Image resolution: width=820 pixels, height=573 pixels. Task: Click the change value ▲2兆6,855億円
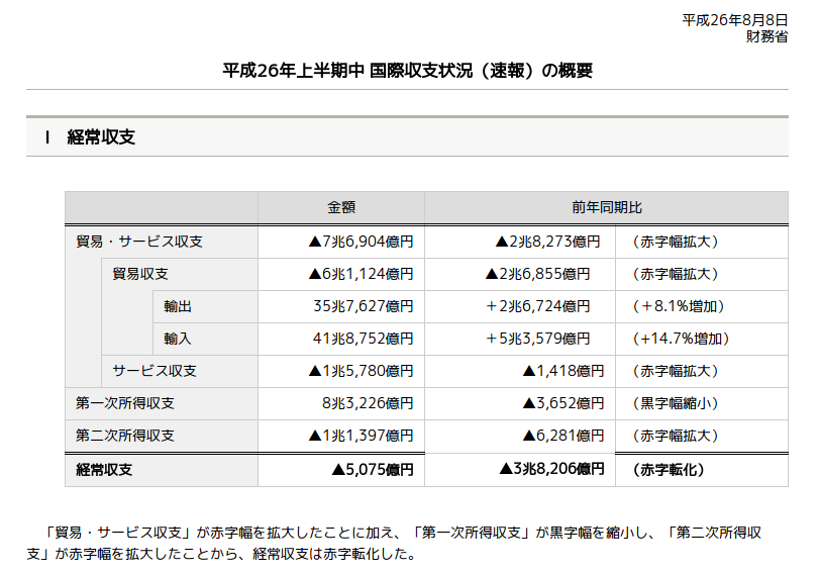click(x=538, y=274)
